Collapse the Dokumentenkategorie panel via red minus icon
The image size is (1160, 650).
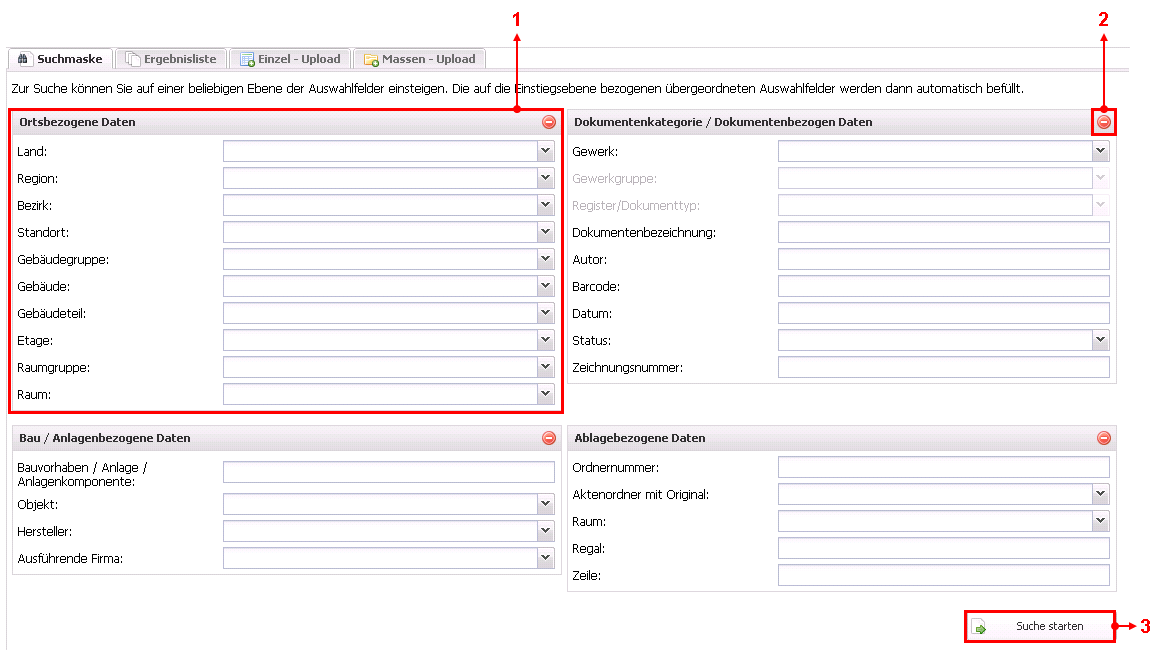(1104, 122)
